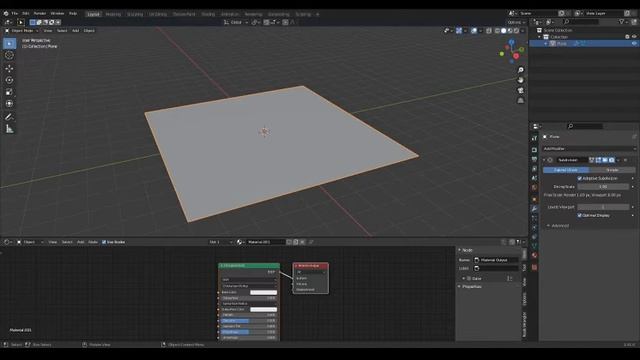Open the viewport View menu
Image resolution: width=640 pixels, height=360 pixels.
tap(48, 31)
